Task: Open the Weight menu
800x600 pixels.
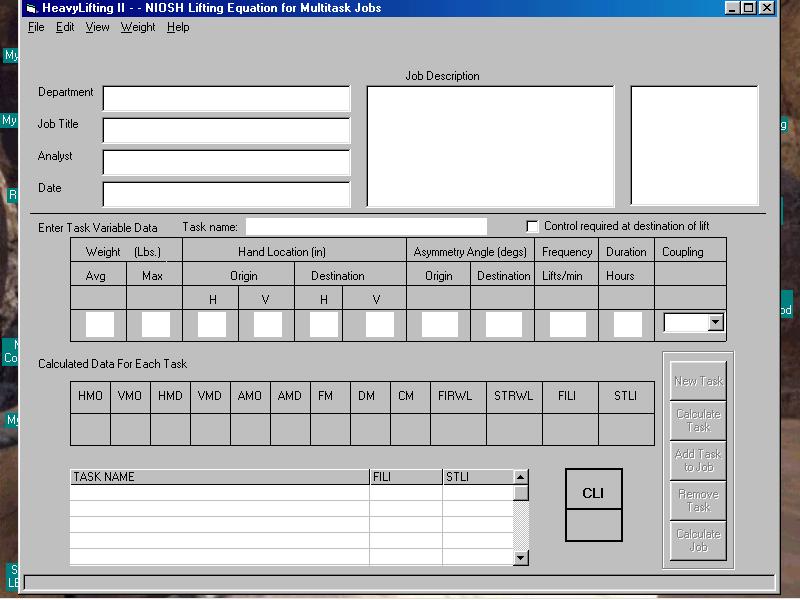Action: [x=137, y=27]
